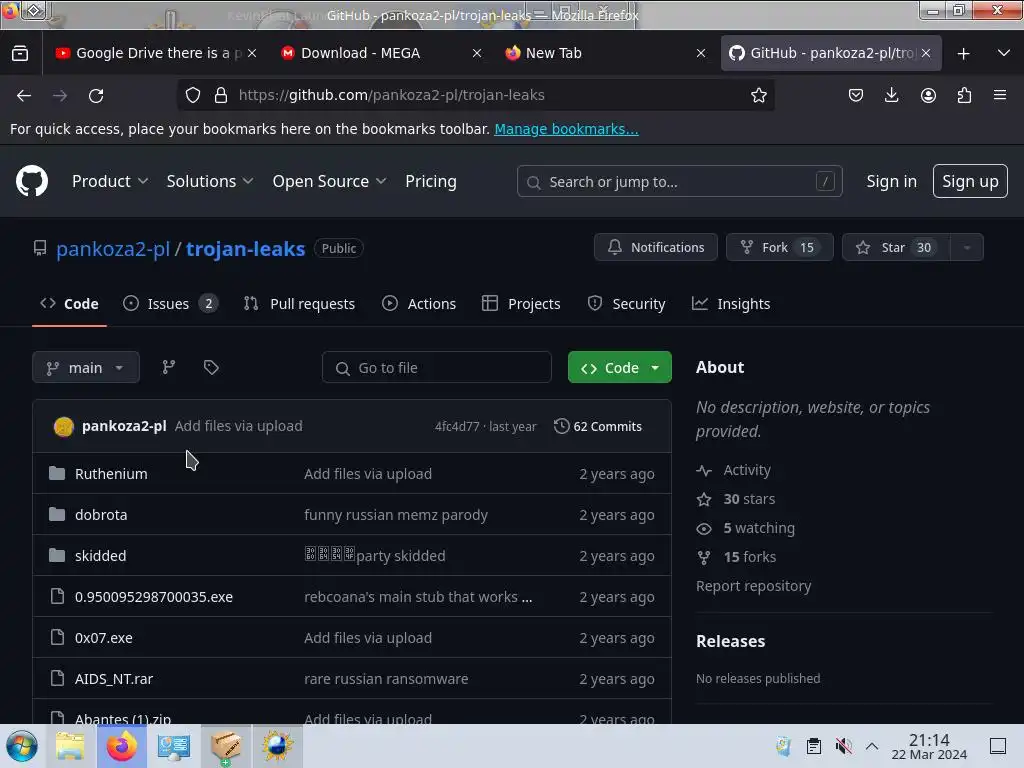The width and height of the screenshot is (1024, 768).
Task: Open the Firefox downloads panel icon
Action: click(891, 95)
